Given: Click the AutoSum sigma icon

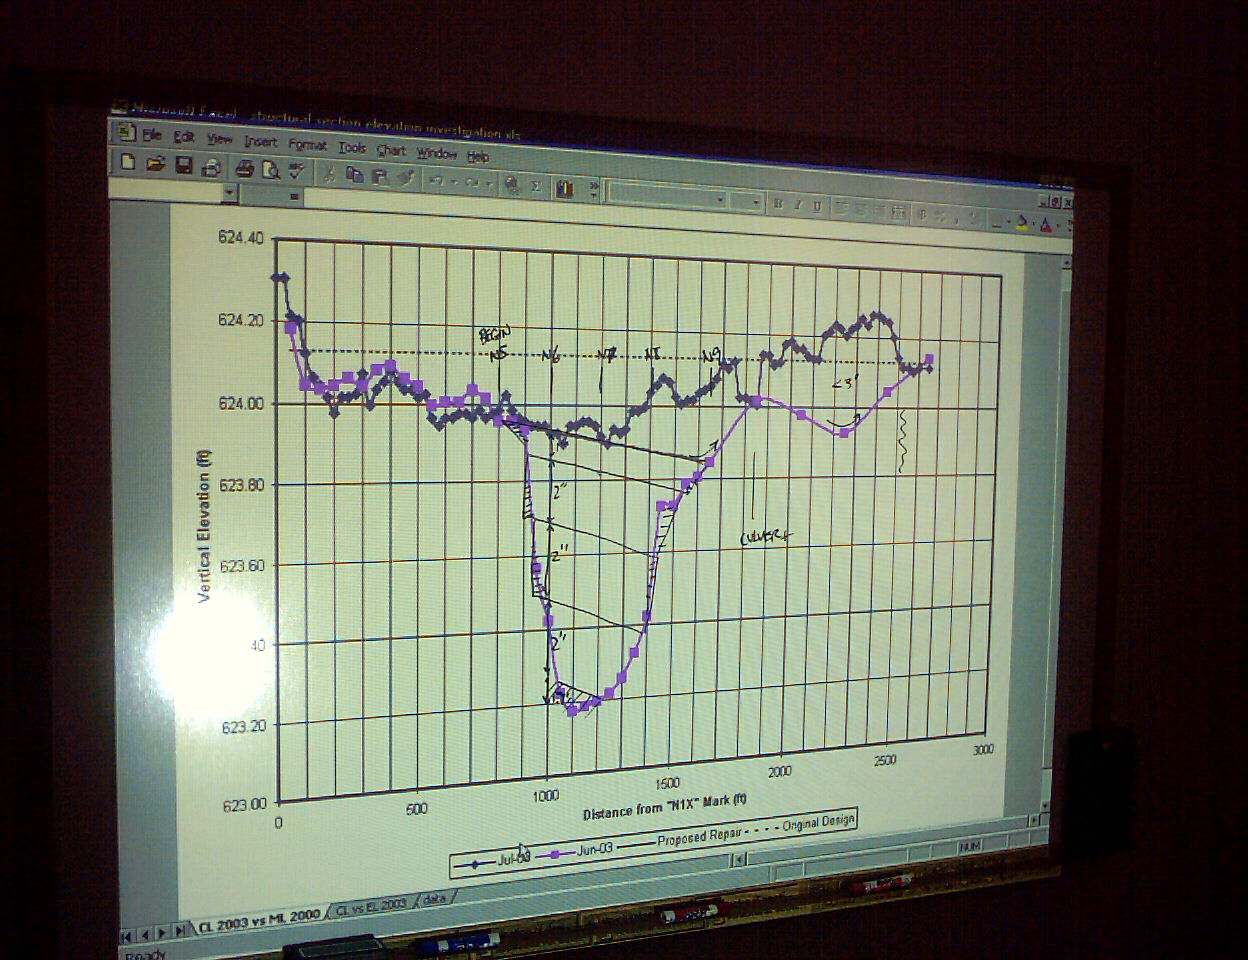Looking at the screenshot, I should (x=536, y=186).
